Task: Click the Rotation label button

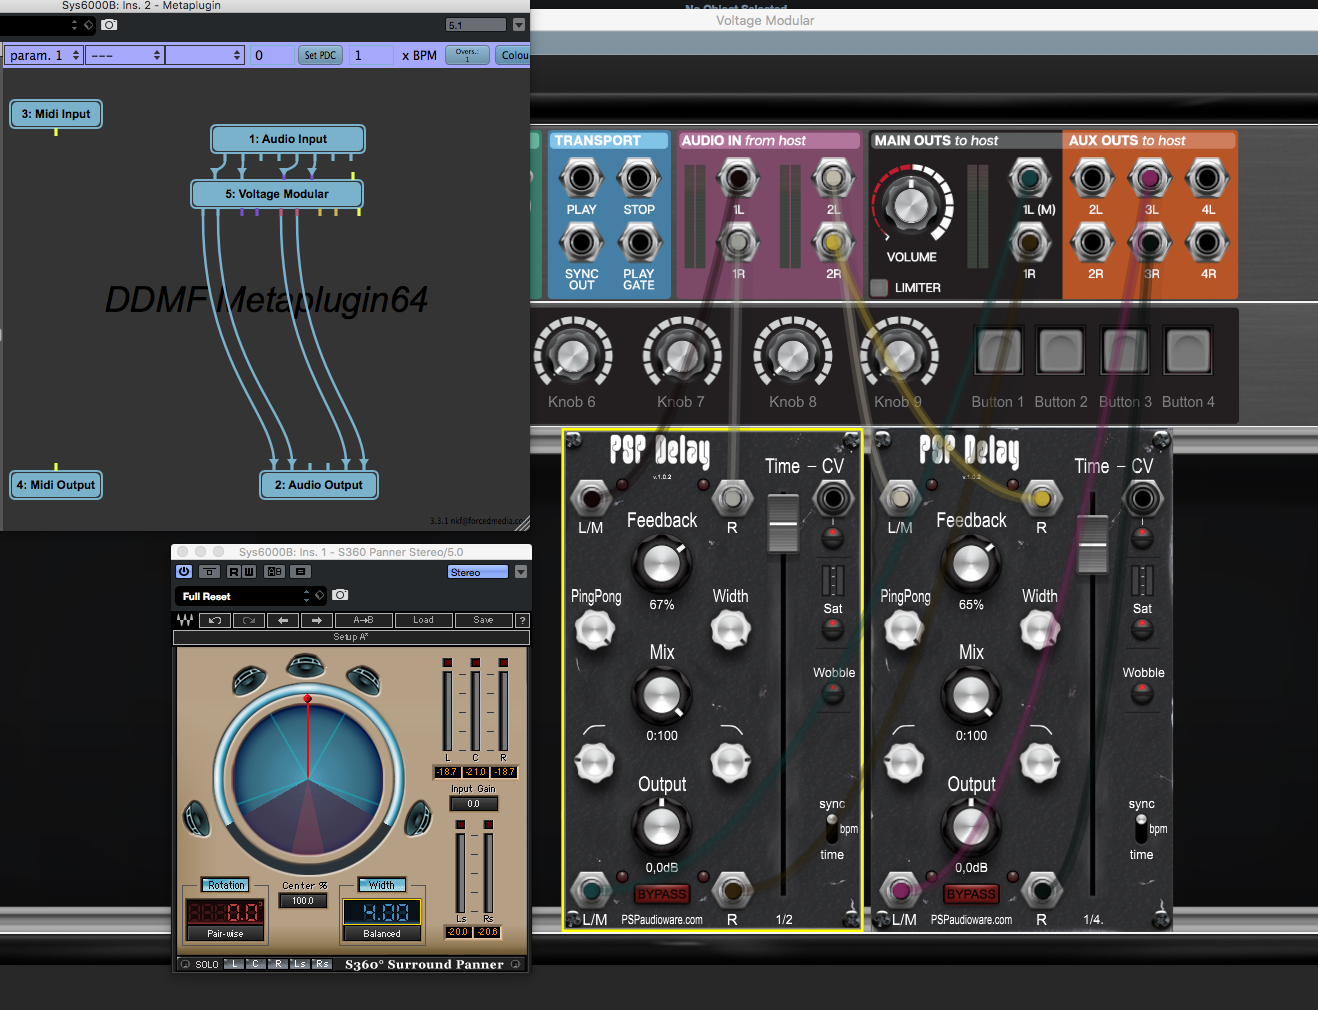Action: [x=226, y=885]
